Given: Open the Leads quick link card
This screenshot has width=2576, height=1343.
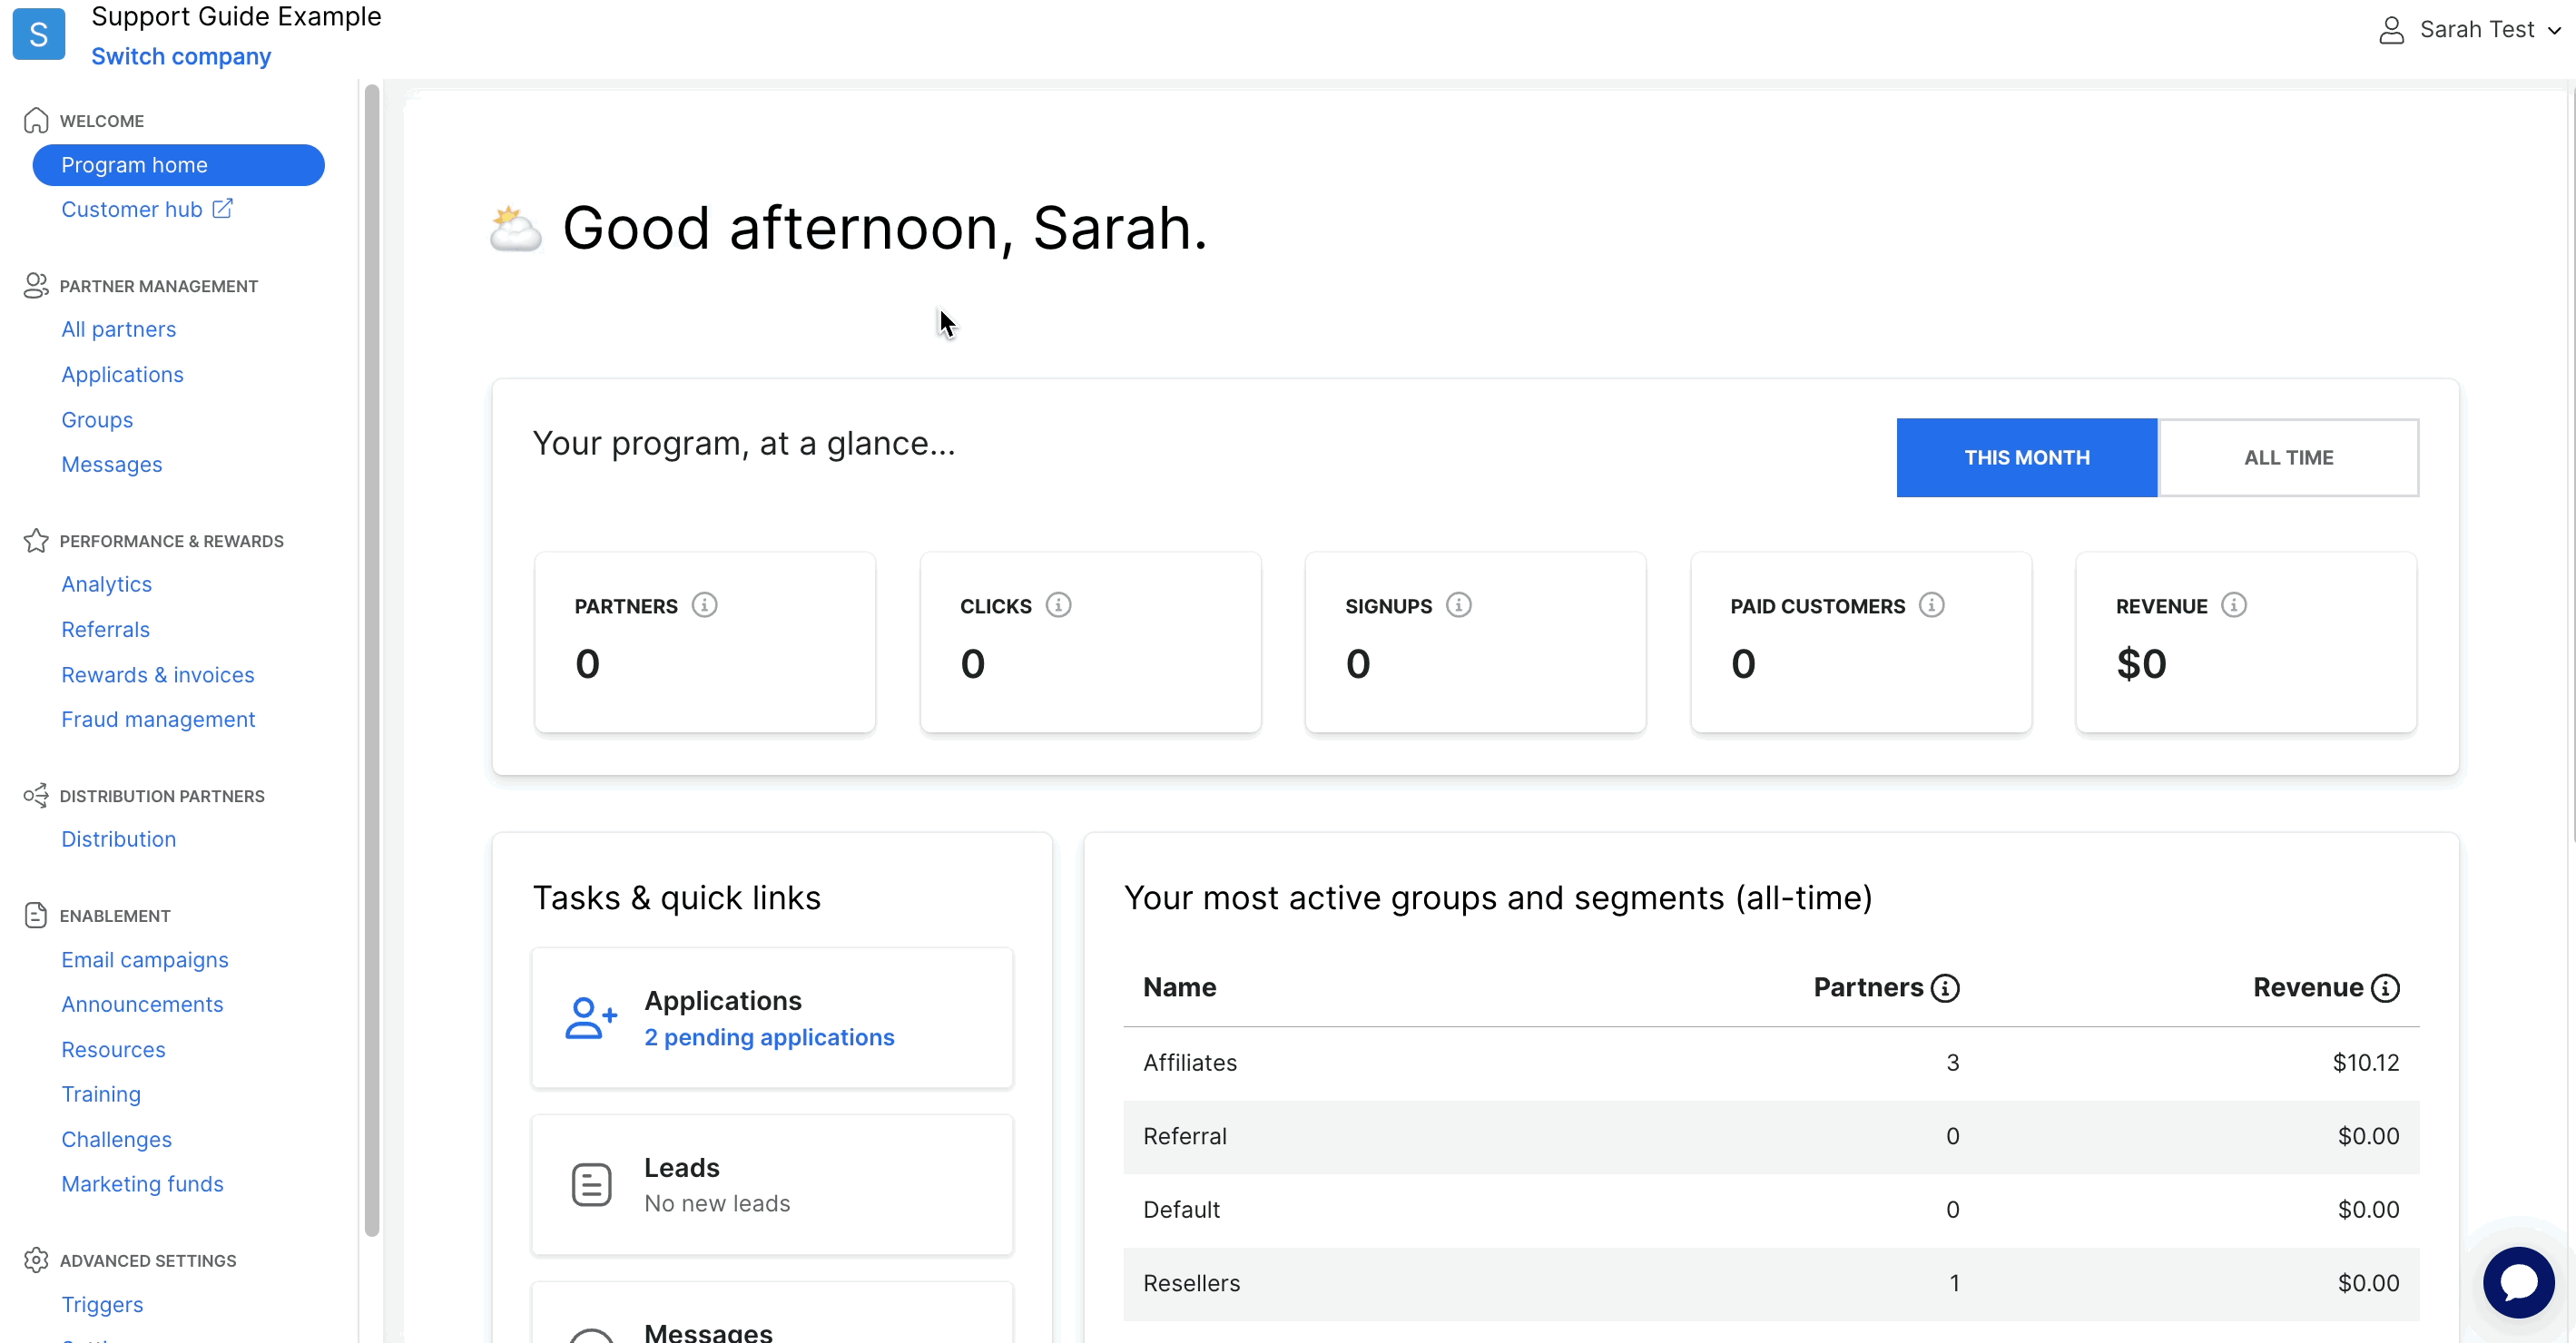Looking at the screenshot, I should tap(772, 1185).
